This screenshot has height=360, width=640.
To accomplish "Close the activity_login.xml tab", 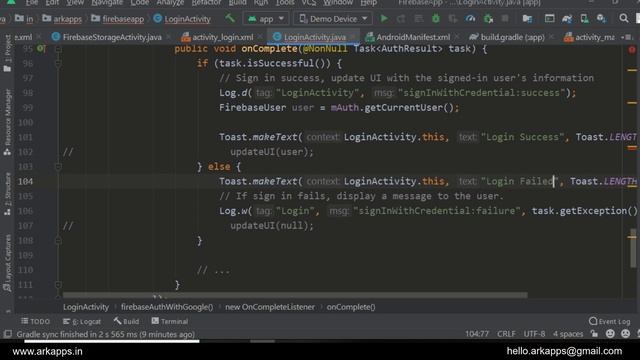I will [x=260, y=37].
